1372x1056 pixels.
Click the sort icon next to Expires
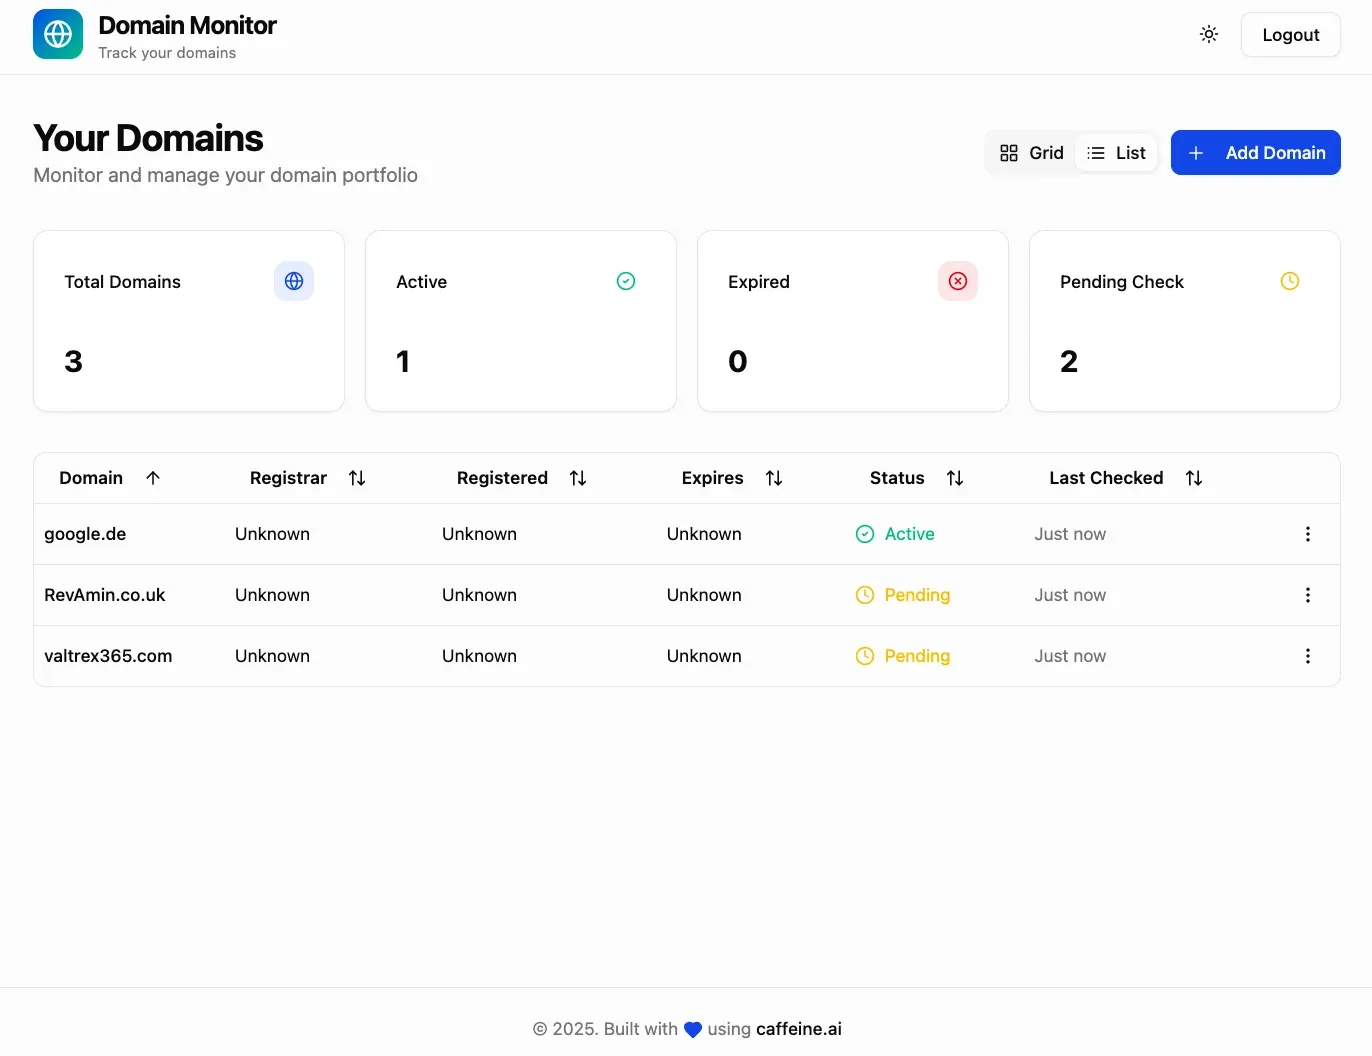[774, 478]
